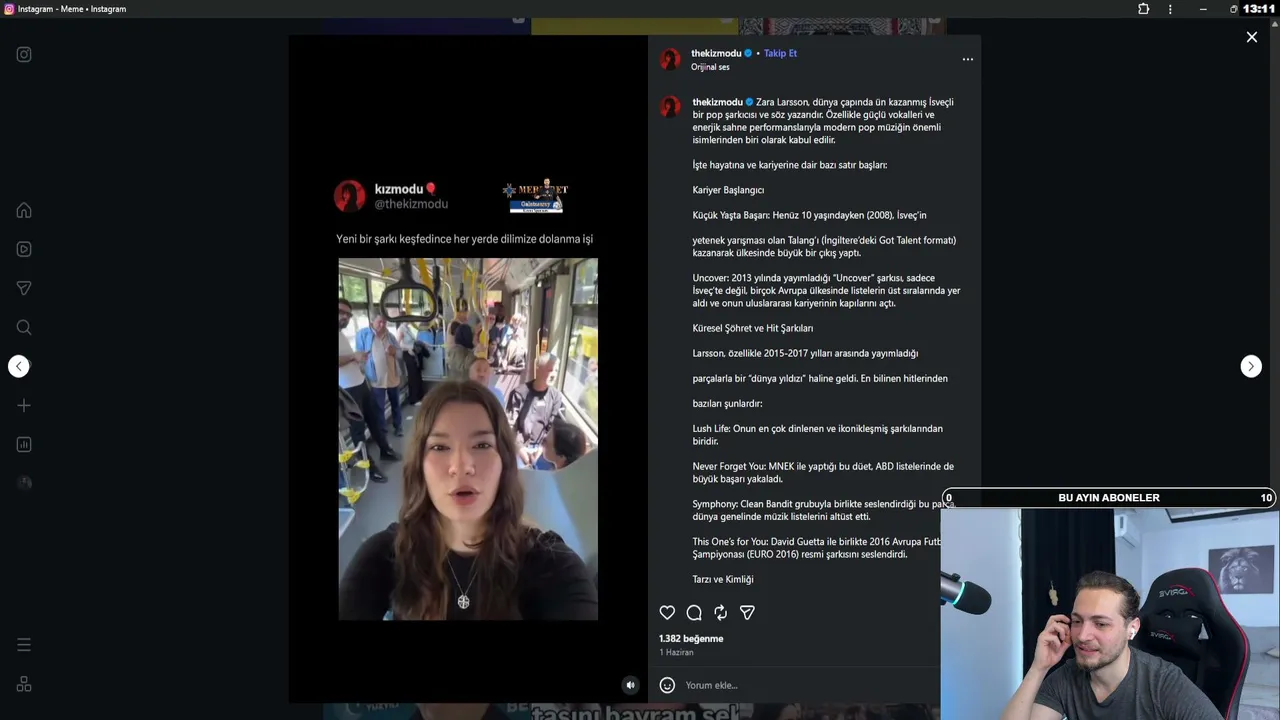Go to the next post
This screenshot has height=720, width=1280.
point(1251,366)
